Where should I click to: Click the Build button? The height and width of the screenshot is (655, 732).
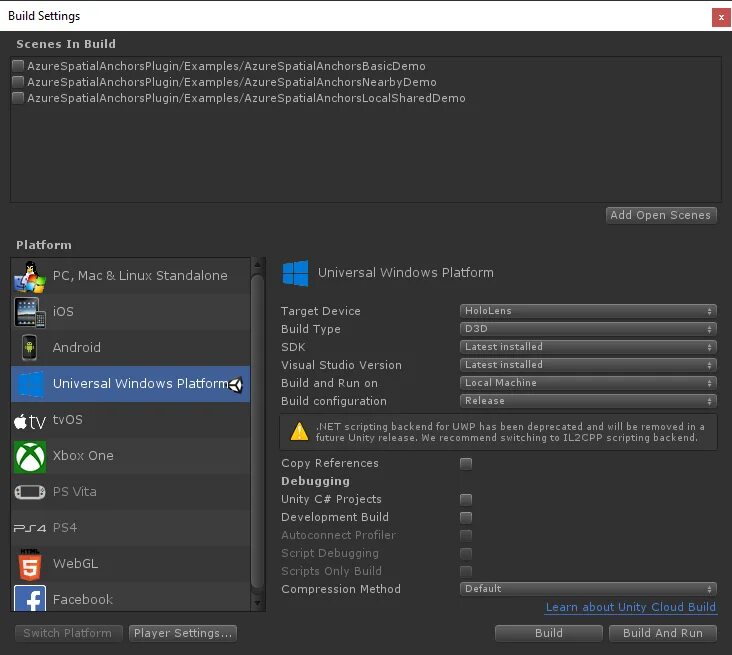coord(549,634)
